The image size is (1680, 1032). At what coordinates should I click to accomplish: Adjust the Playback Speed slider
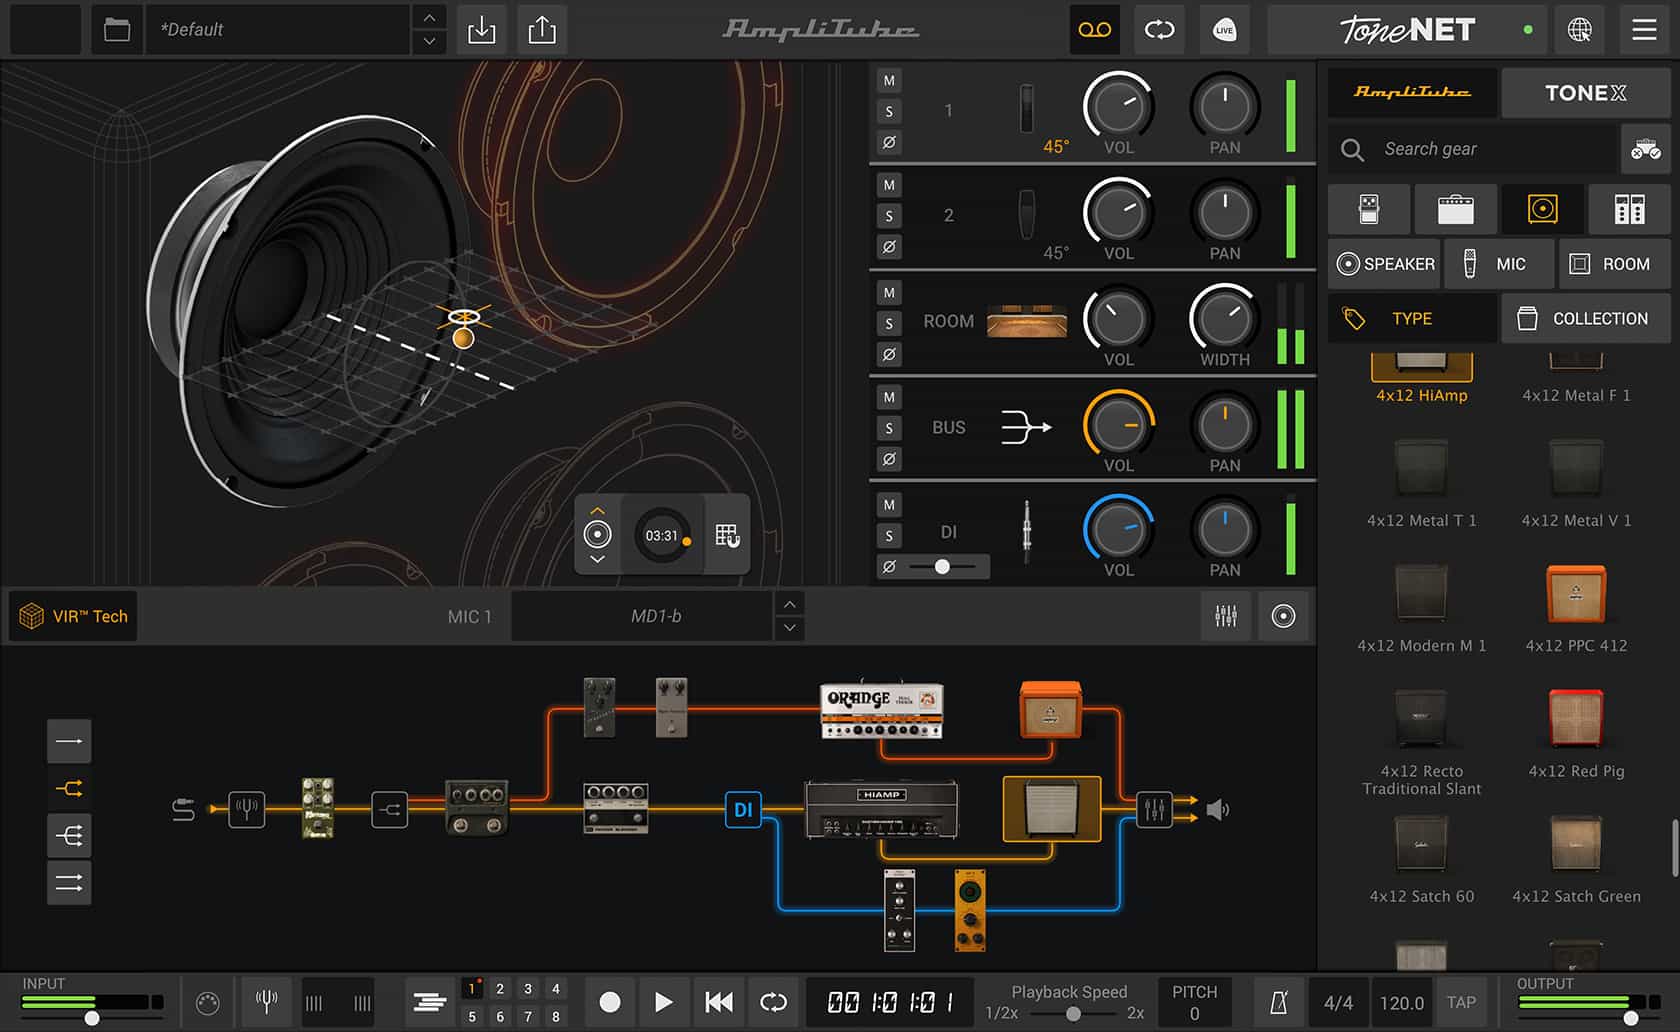click(1075, 1012)
